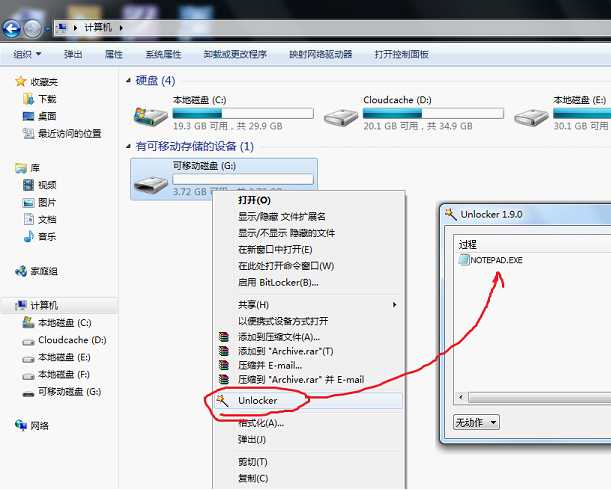Click 卸载或更改程序 in the toolbar
Viewport: 611px width, 490px height.
(x=235, y=54)
